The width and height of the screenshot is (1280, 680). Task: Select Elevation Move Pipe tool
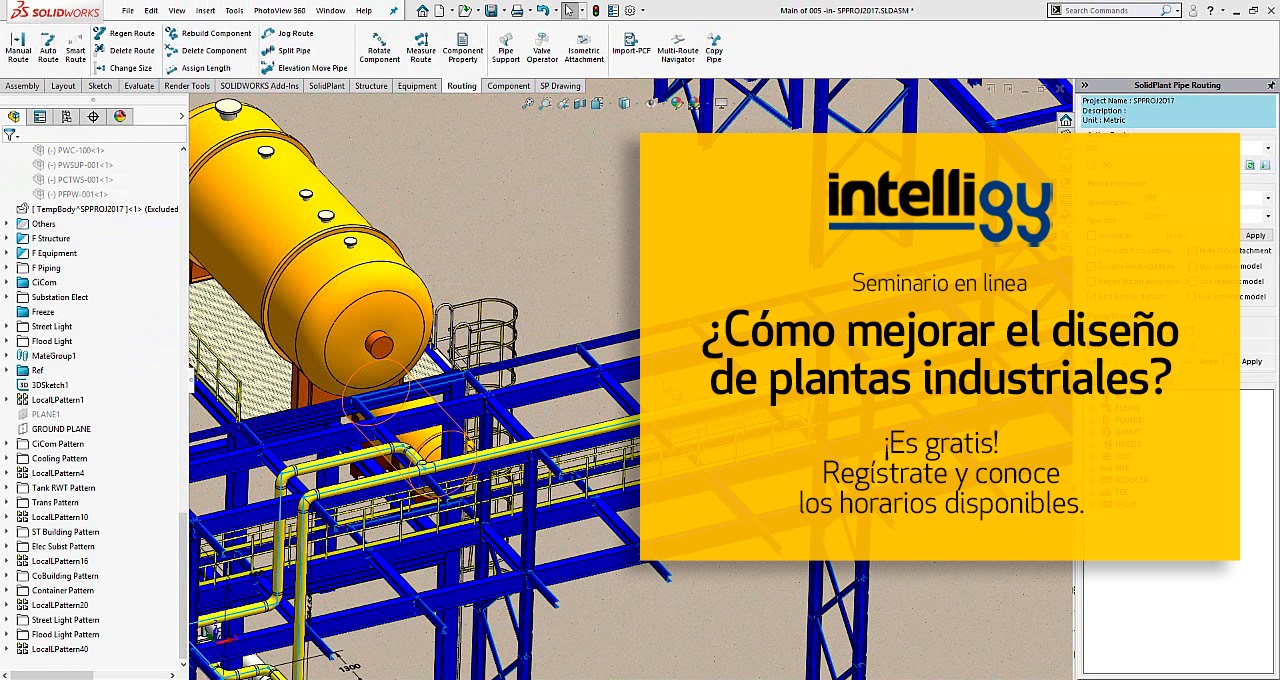pos(305,68)
